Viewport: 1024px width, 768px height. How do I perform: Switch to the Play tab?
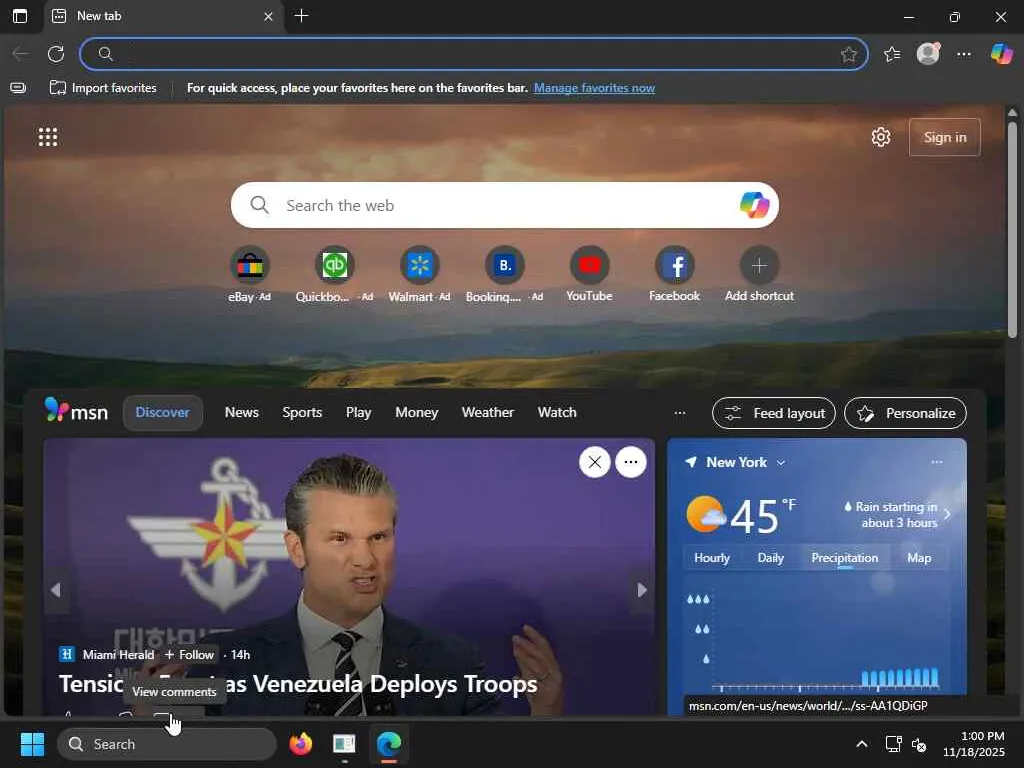tap(359, 413)
